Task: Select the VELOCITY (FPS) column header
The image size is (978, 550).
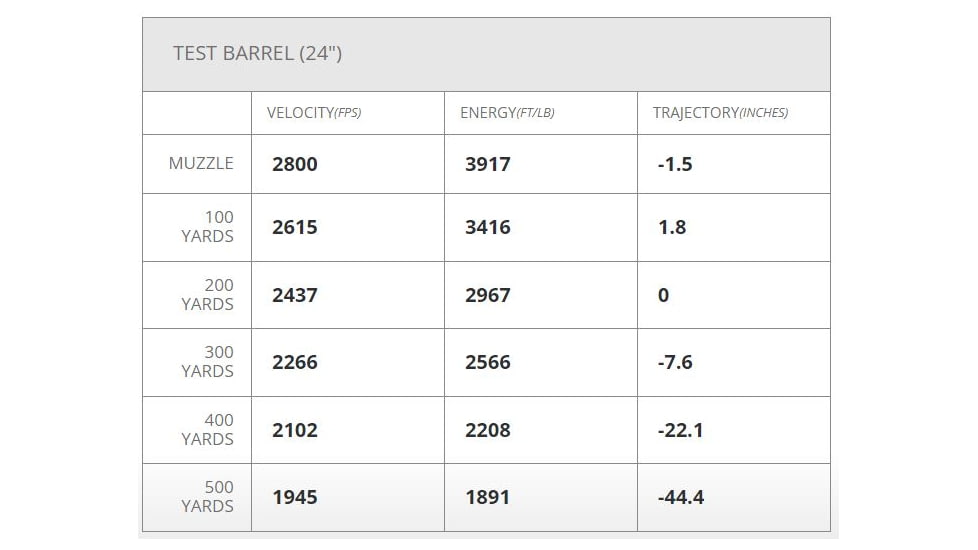Action: click(314, 113)
